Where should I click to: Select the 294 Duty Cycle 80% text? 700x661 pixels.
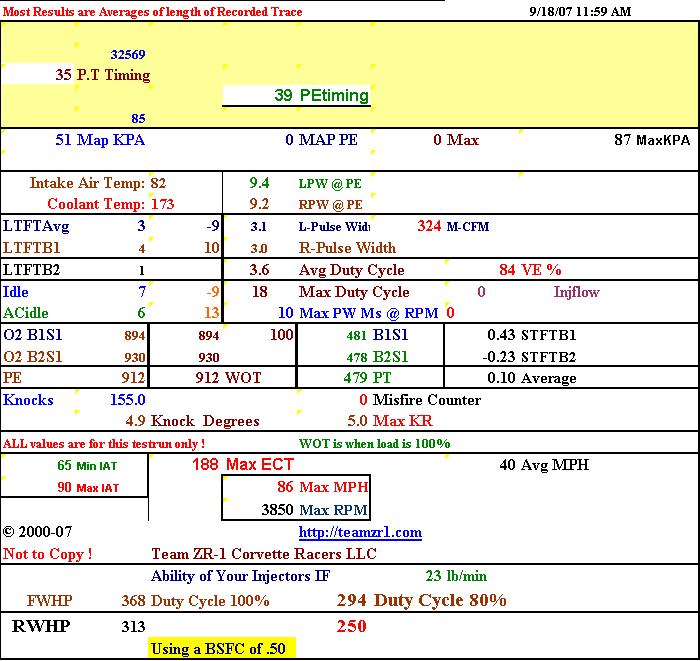pos(421,601)
